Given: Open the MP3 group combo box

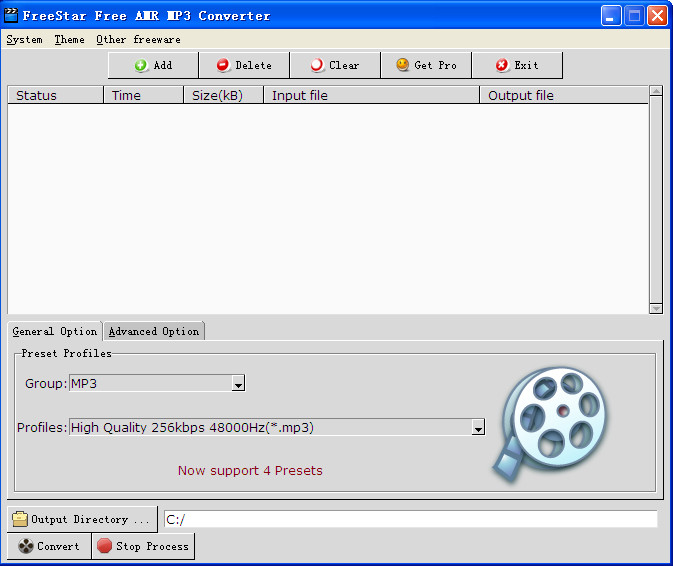Looking at the screenshot, I should pyautogui.click(x=157, y=383).
